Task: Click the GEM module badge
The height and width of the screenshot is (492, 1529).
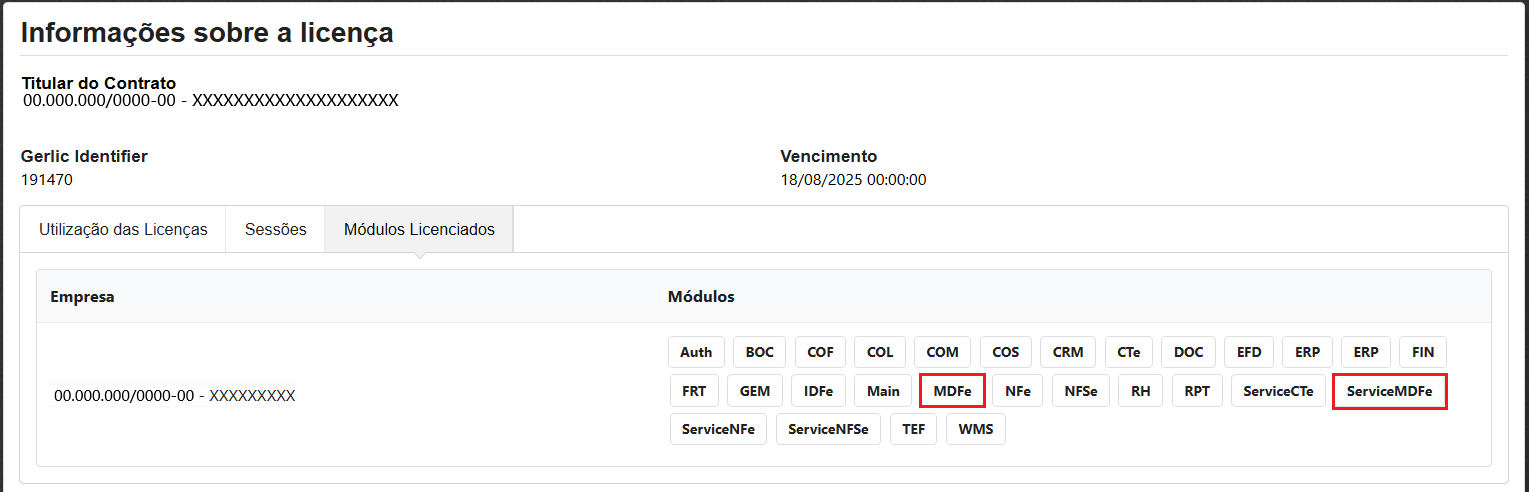Action: [755, 391]
